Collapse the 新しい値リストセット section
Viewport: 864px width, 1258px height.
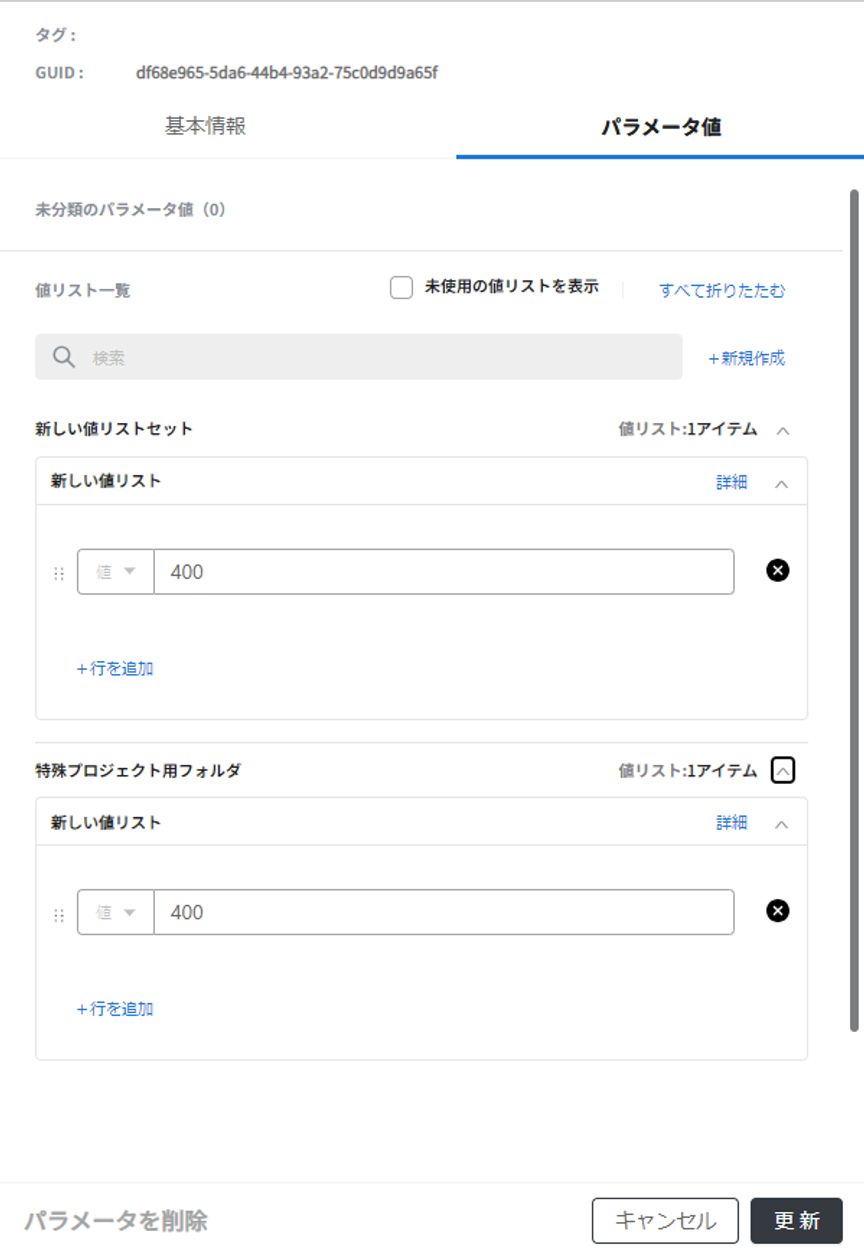click(783, 430)
